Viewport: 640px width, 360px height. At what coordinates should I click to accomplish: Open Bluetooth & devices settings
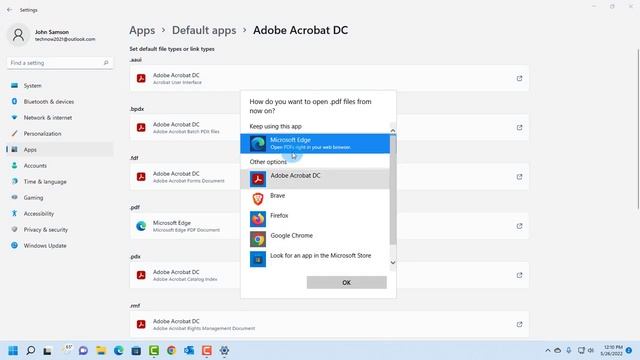click(60, 102)
